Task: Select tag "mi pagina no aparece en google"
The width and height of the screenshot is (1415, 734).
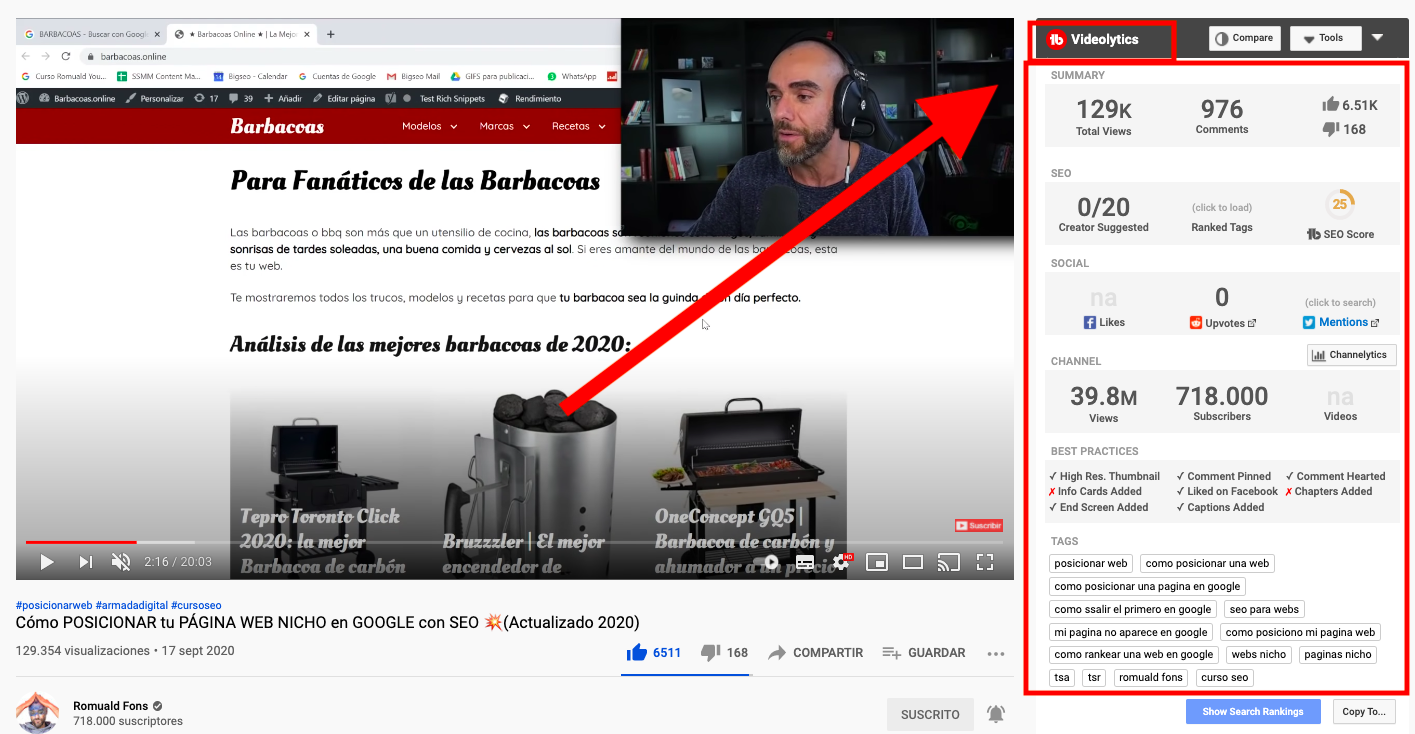Action: [x=1131, y=633]
